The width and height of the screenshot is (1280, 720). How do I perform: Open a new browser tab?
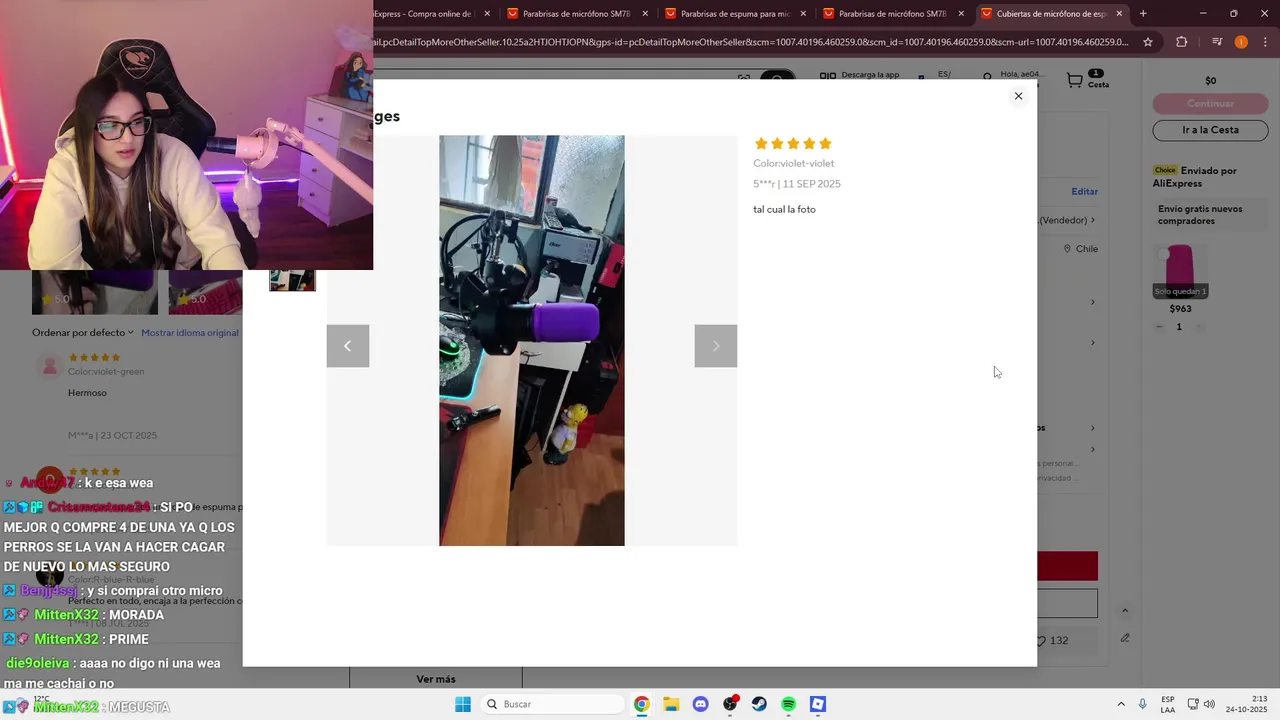(1143, 14)
